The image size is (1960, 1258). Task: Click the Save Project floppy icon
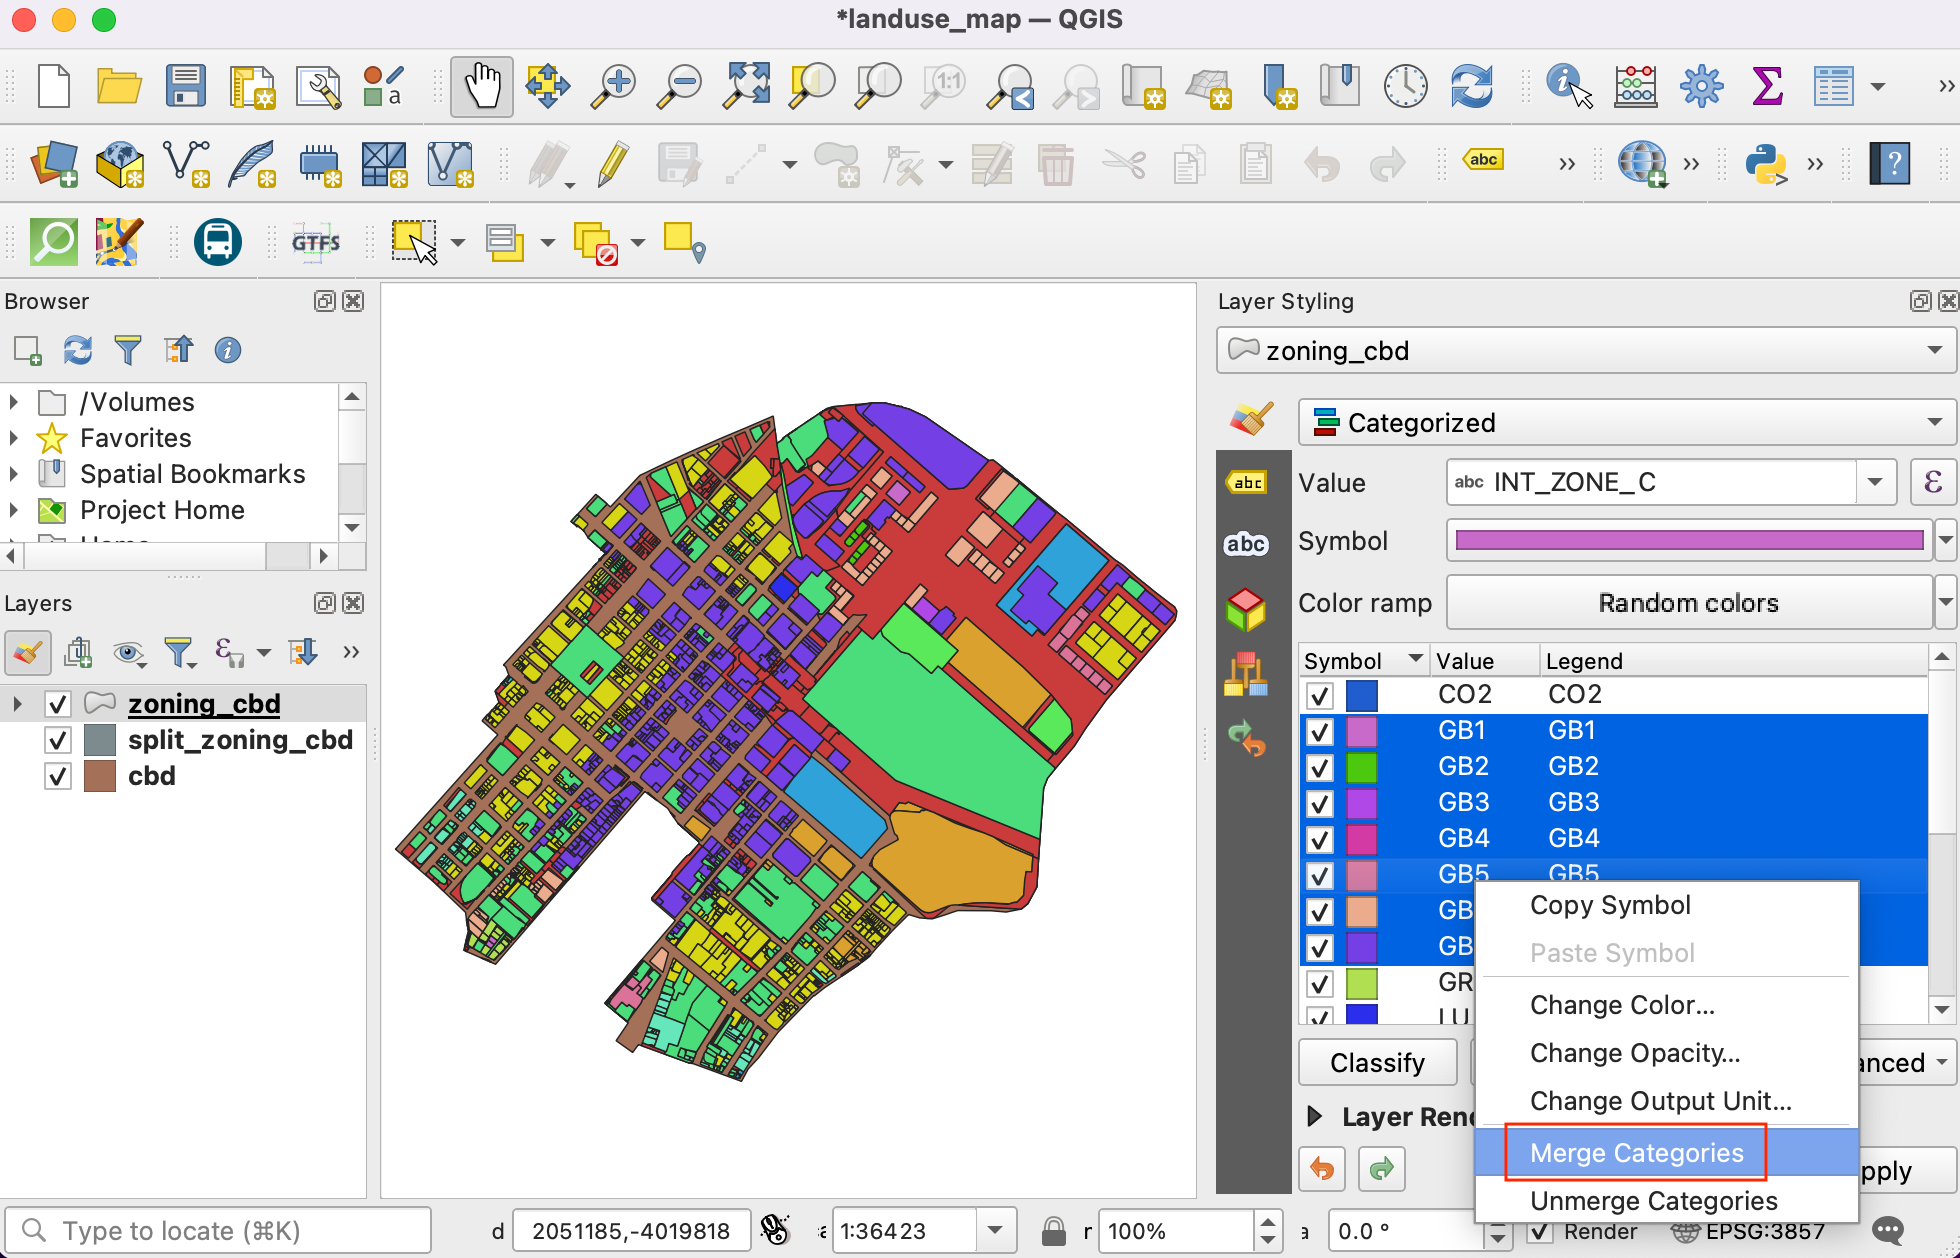point(186,86)
